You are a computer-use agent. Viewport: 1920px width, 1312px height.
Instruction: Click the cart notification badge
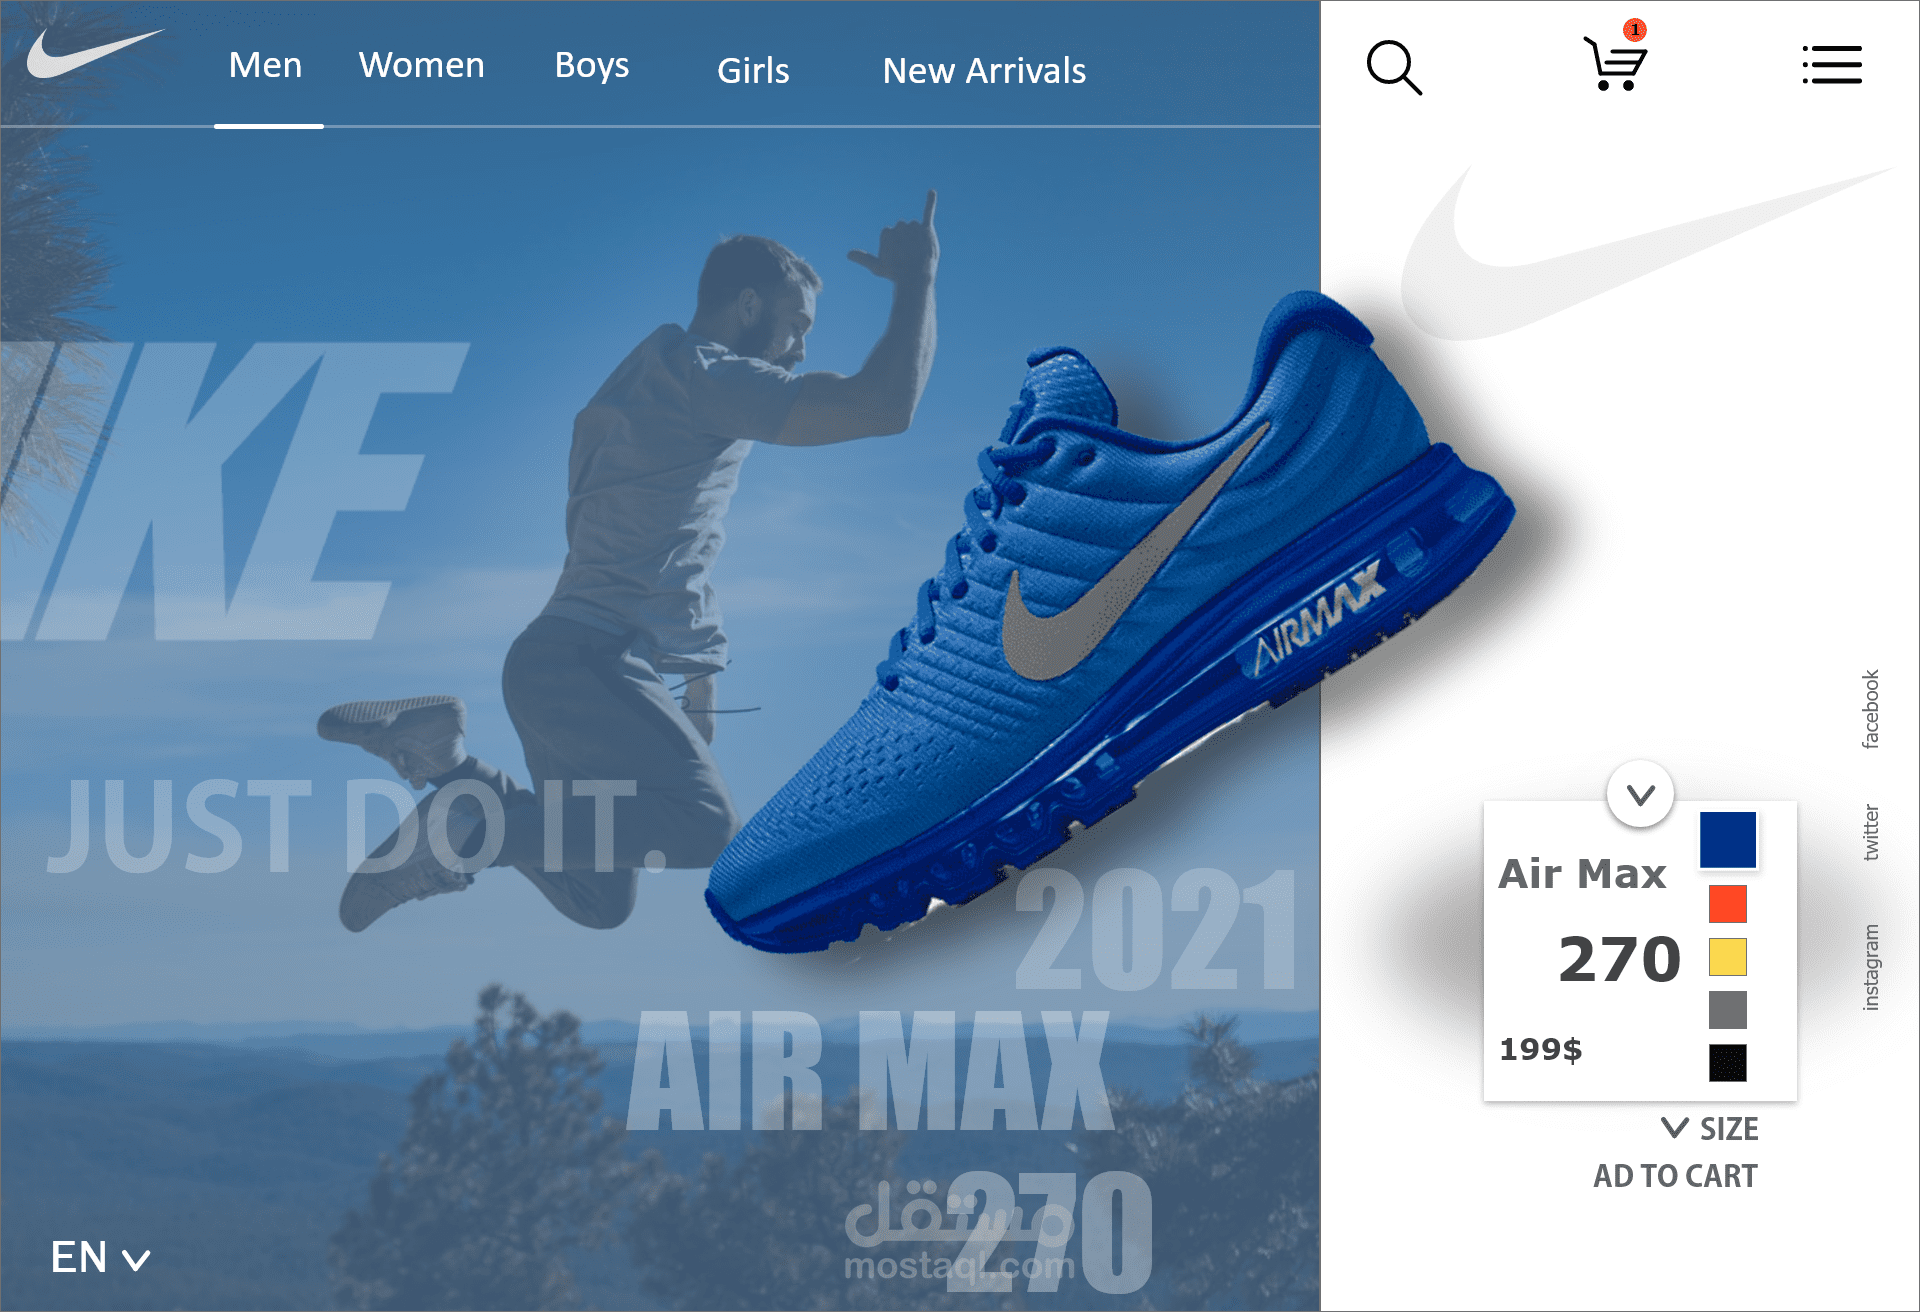coord(1635,30)
